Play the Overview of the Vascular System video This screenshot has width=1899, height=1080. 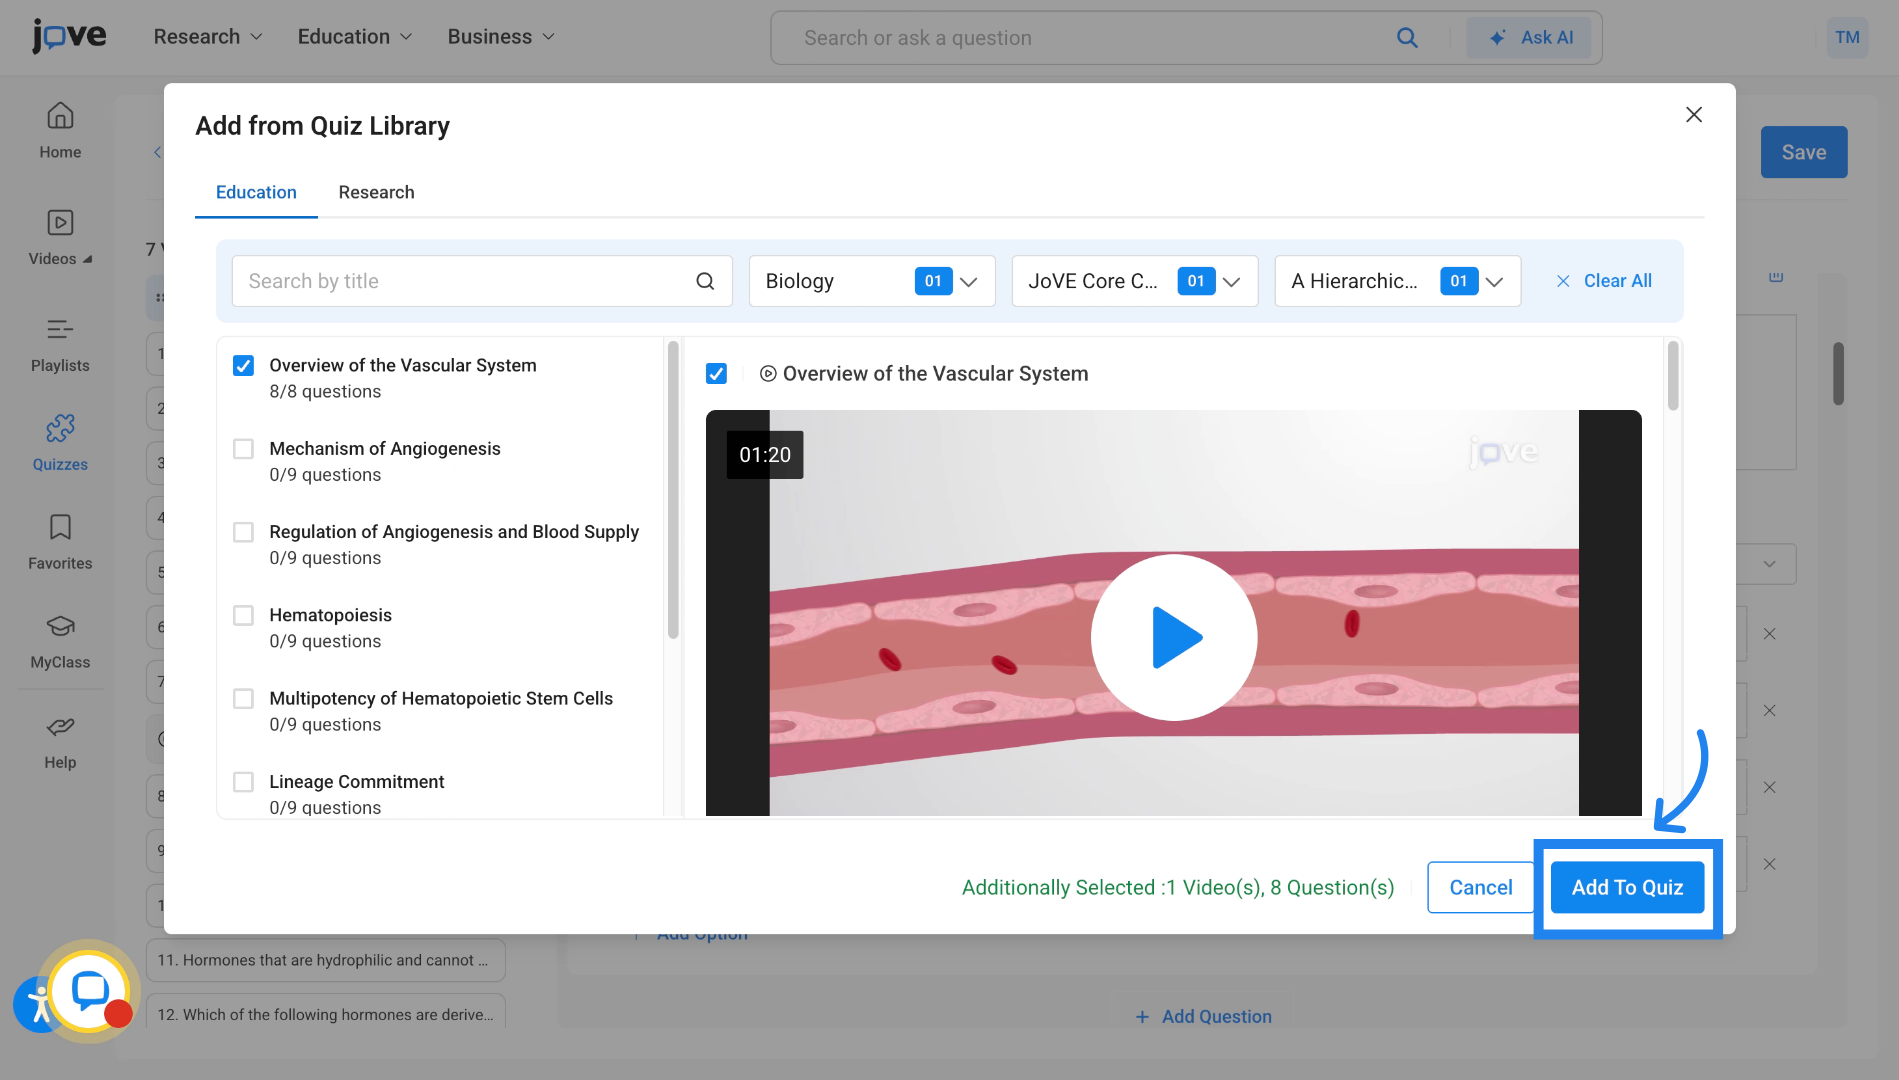pos(1173,637)
